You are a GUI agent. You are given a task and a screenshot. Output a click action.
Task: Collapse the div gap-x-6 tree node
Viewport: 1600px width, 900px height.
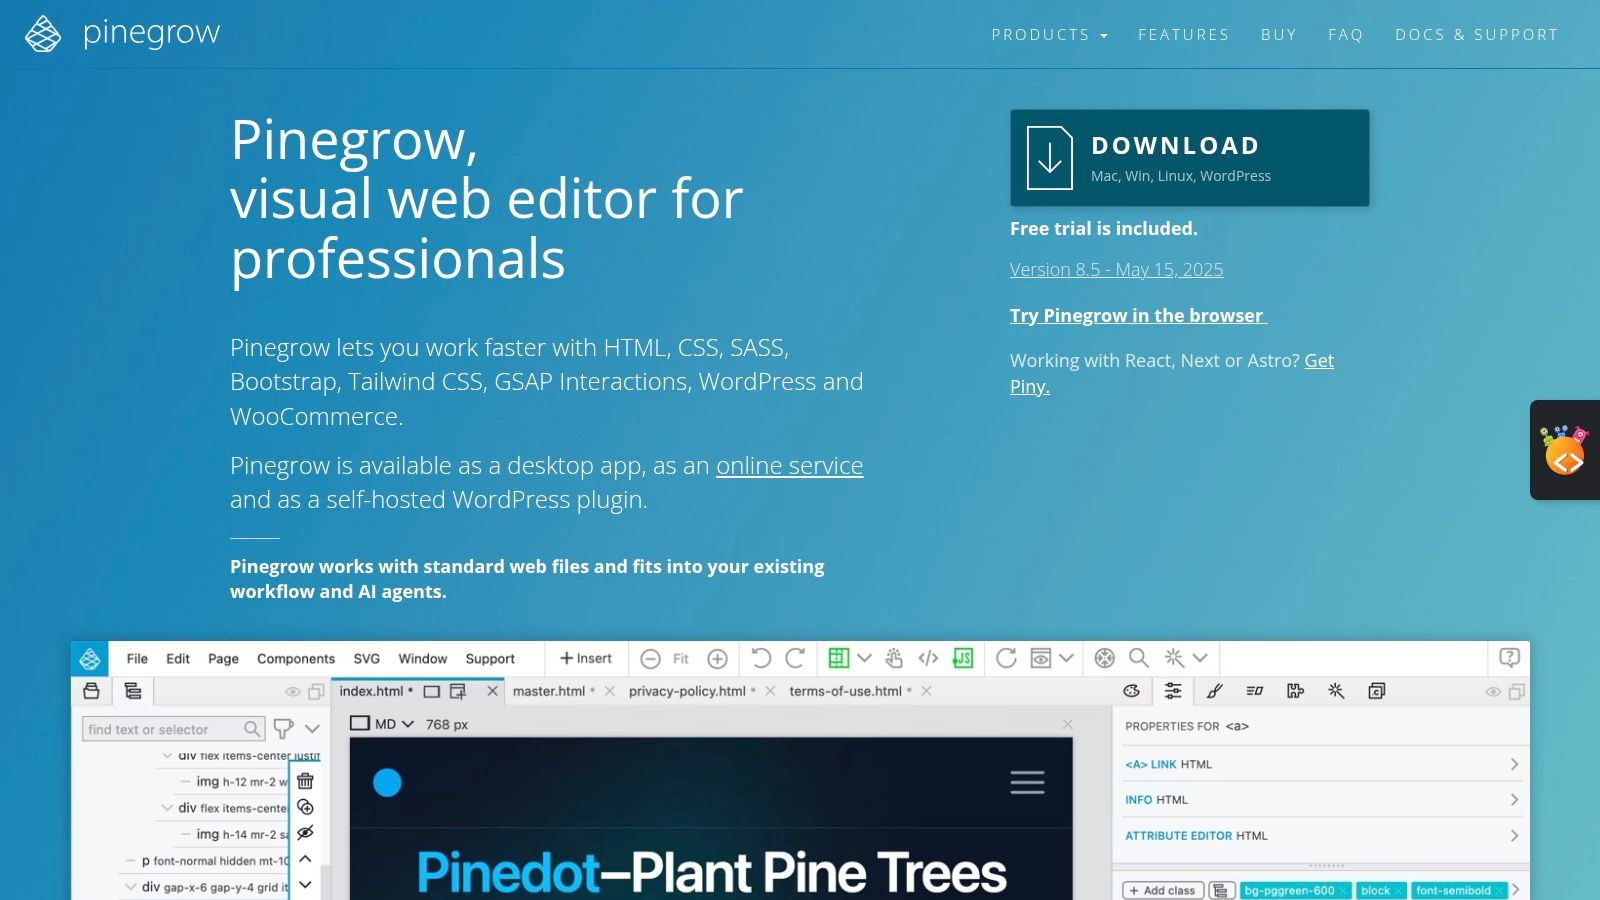coord(130,887)
